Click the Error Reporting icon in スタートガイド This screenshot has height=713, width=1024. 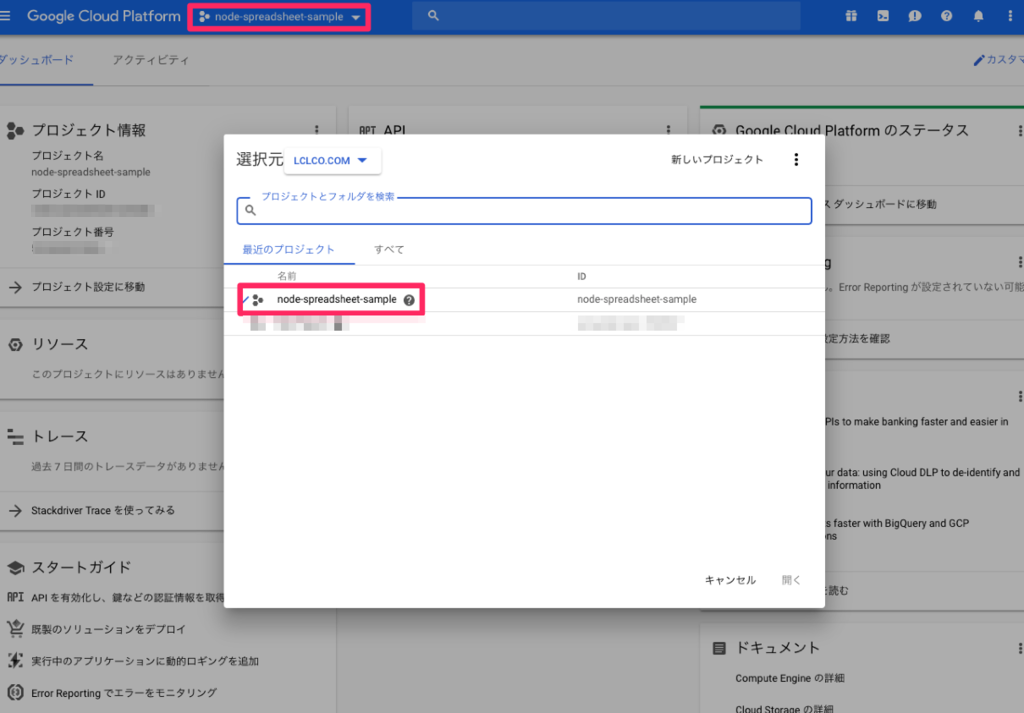tap(14, 692)
